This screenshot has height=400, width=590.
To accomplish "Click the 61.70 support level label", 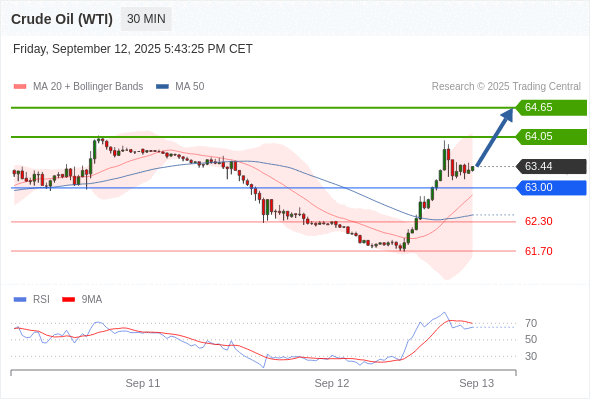I will pyautogui.click(x=538, y=251).
